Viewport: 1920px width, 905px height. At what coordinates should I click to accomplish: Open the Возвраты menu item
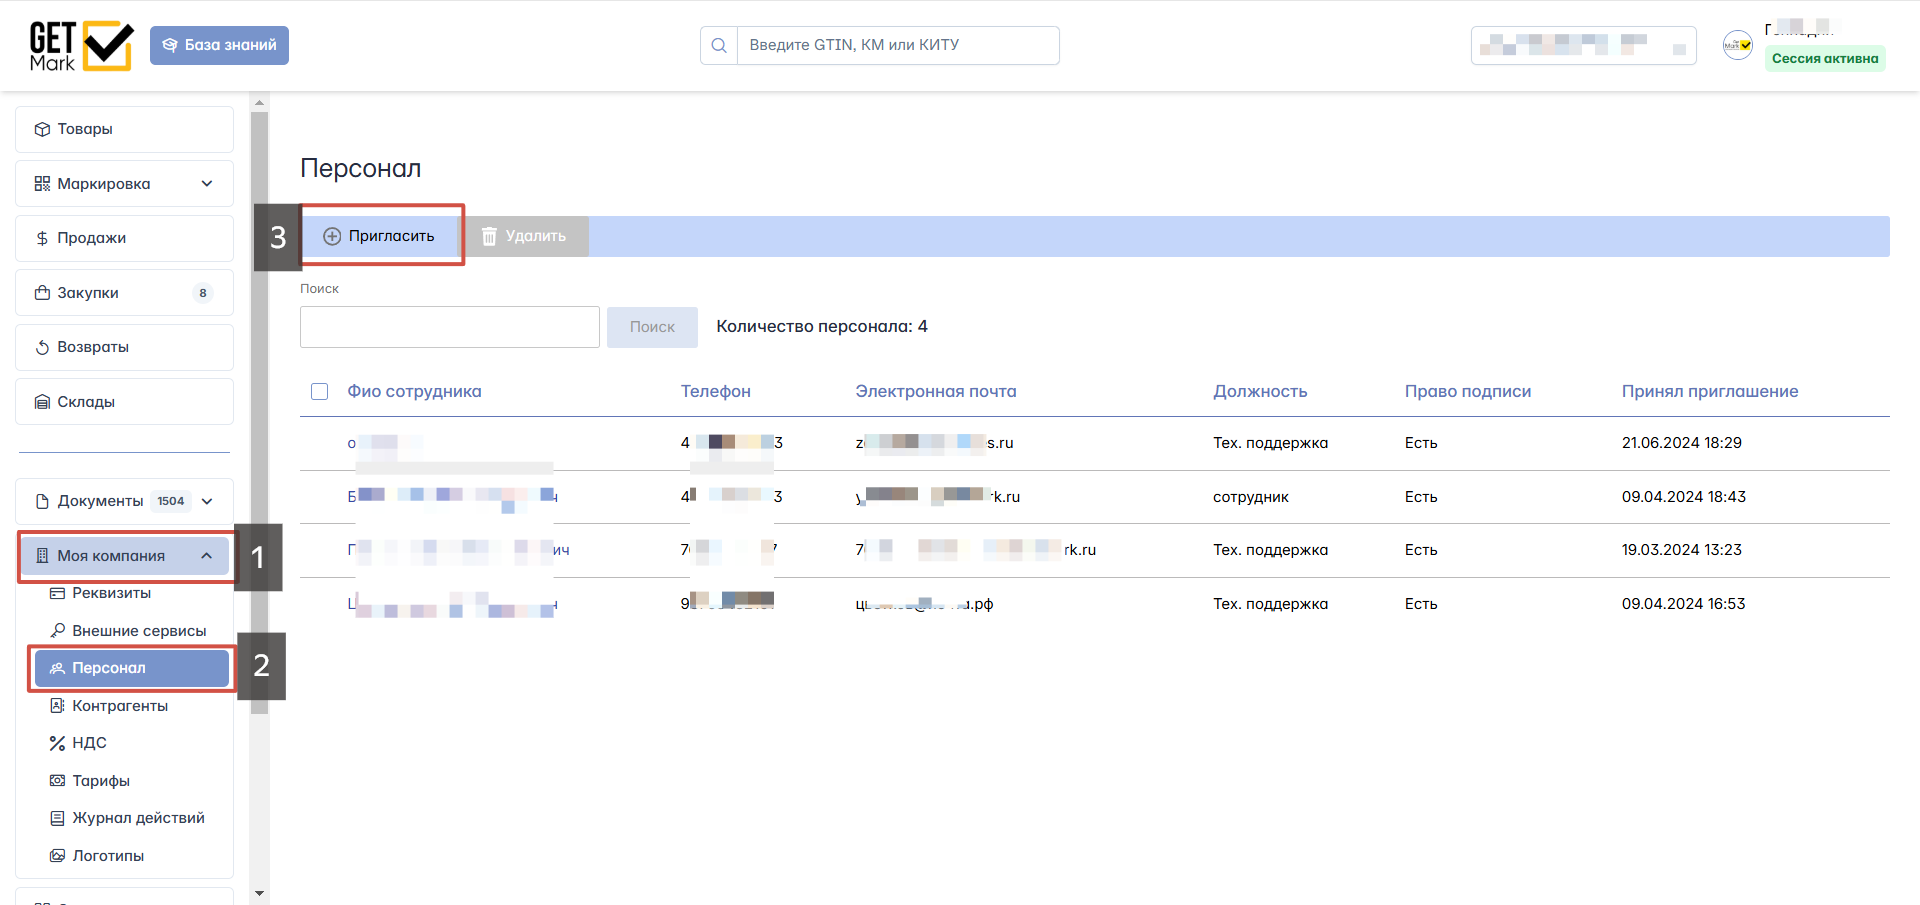124,347
